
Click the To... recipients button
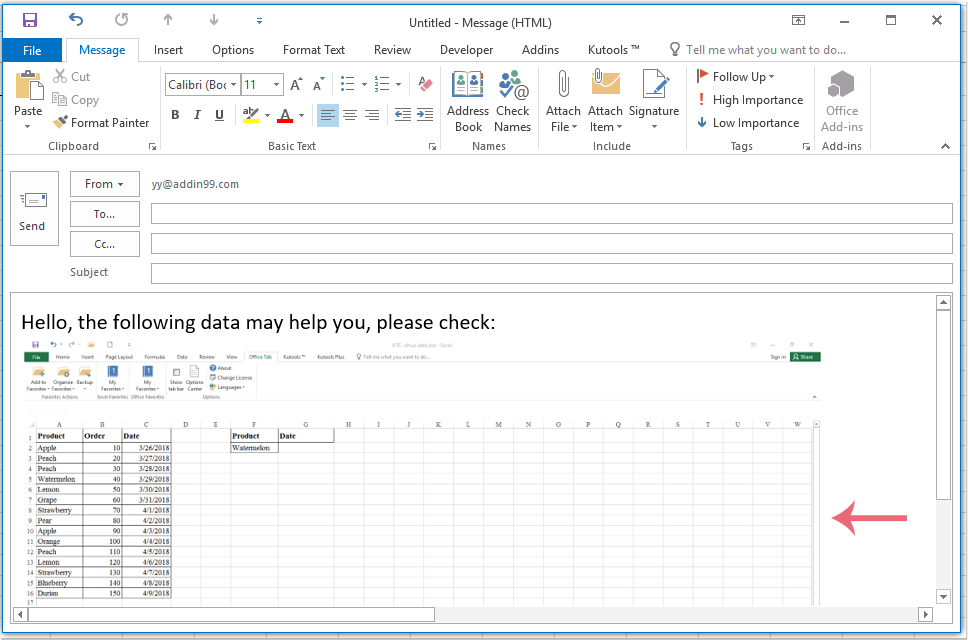104,214
